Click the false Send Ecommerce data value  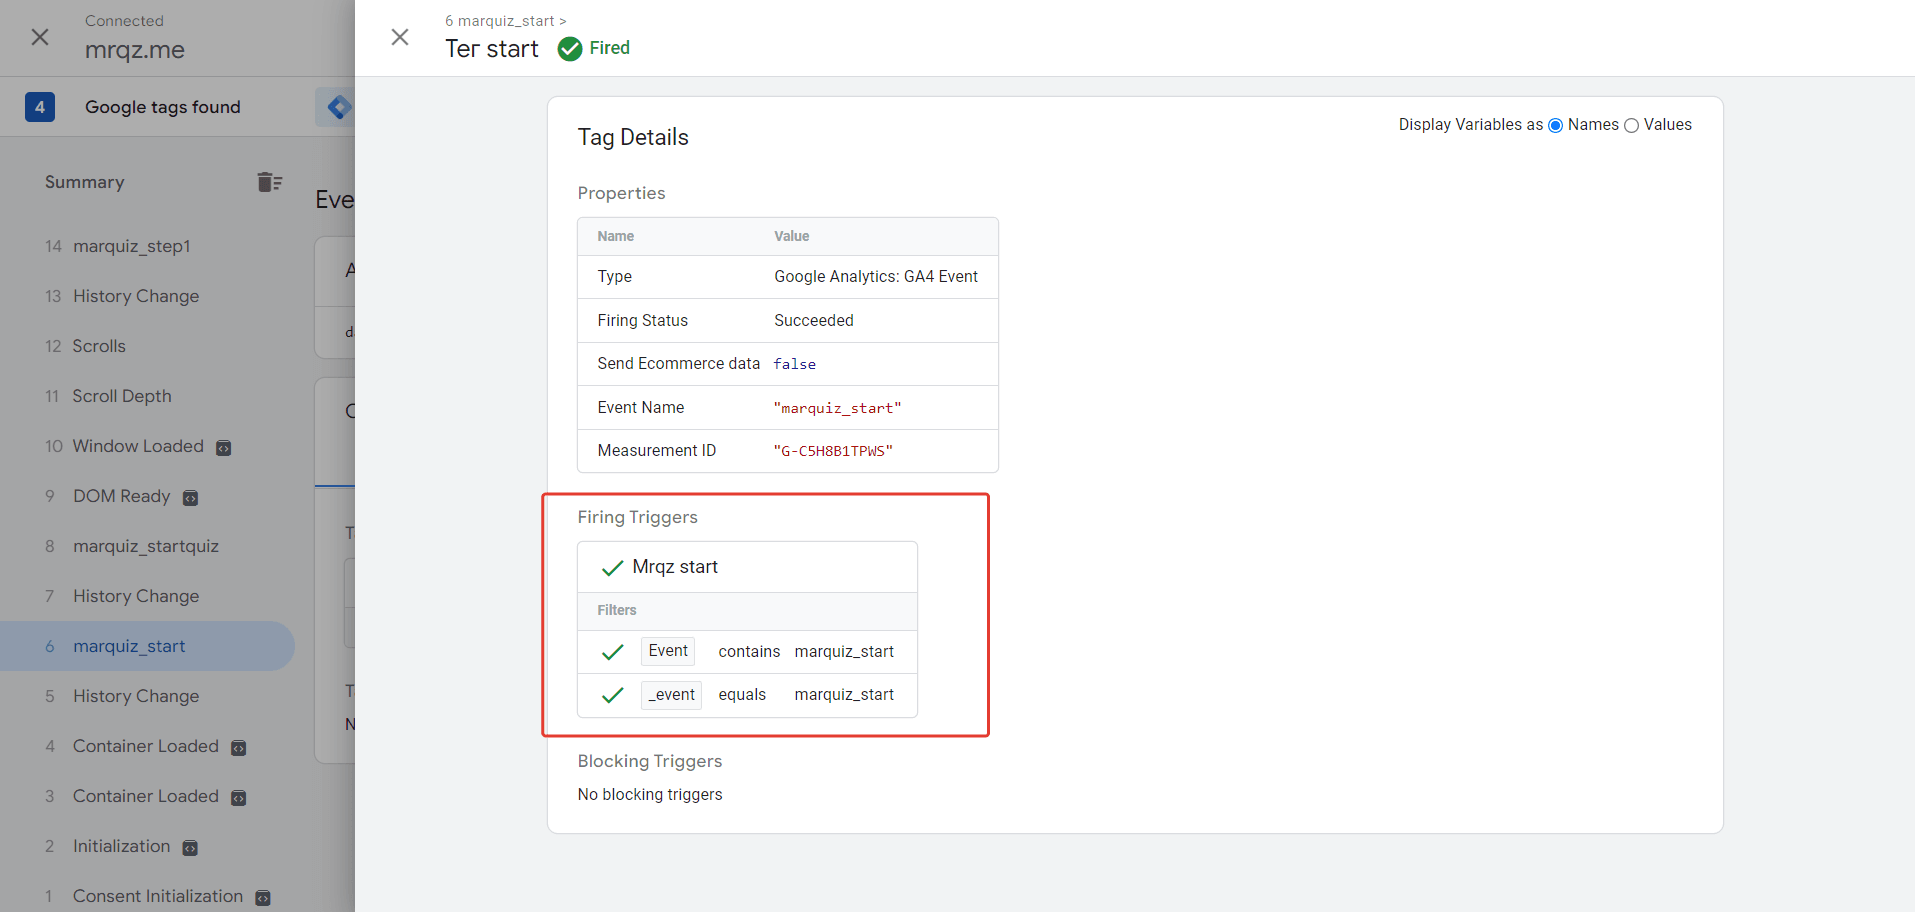(795, 364)
